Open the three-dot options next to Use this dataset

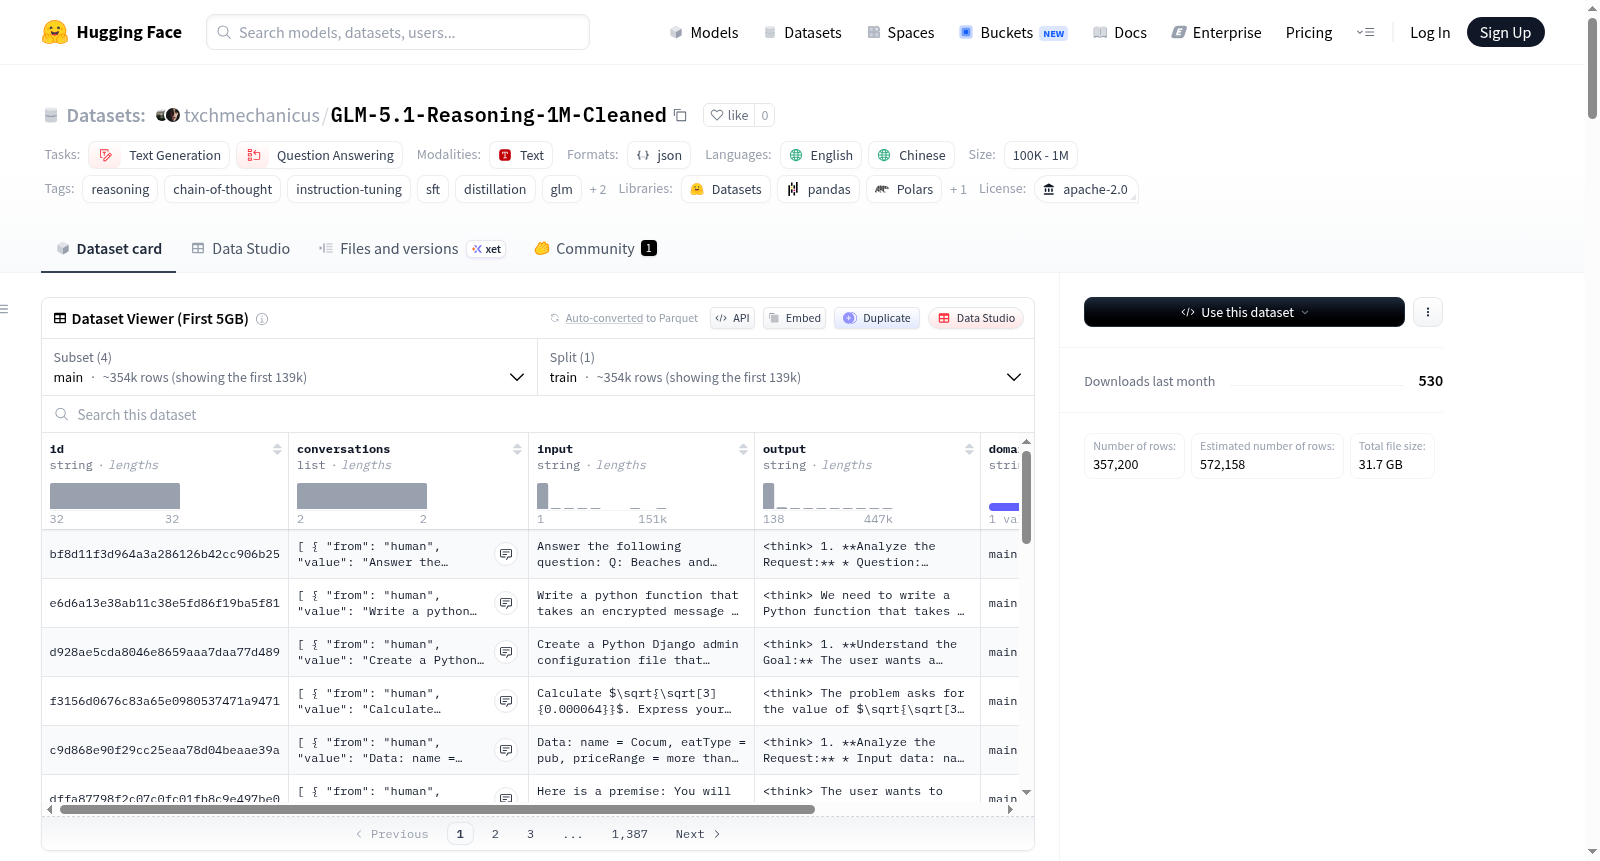click(x=1428, y=312)
